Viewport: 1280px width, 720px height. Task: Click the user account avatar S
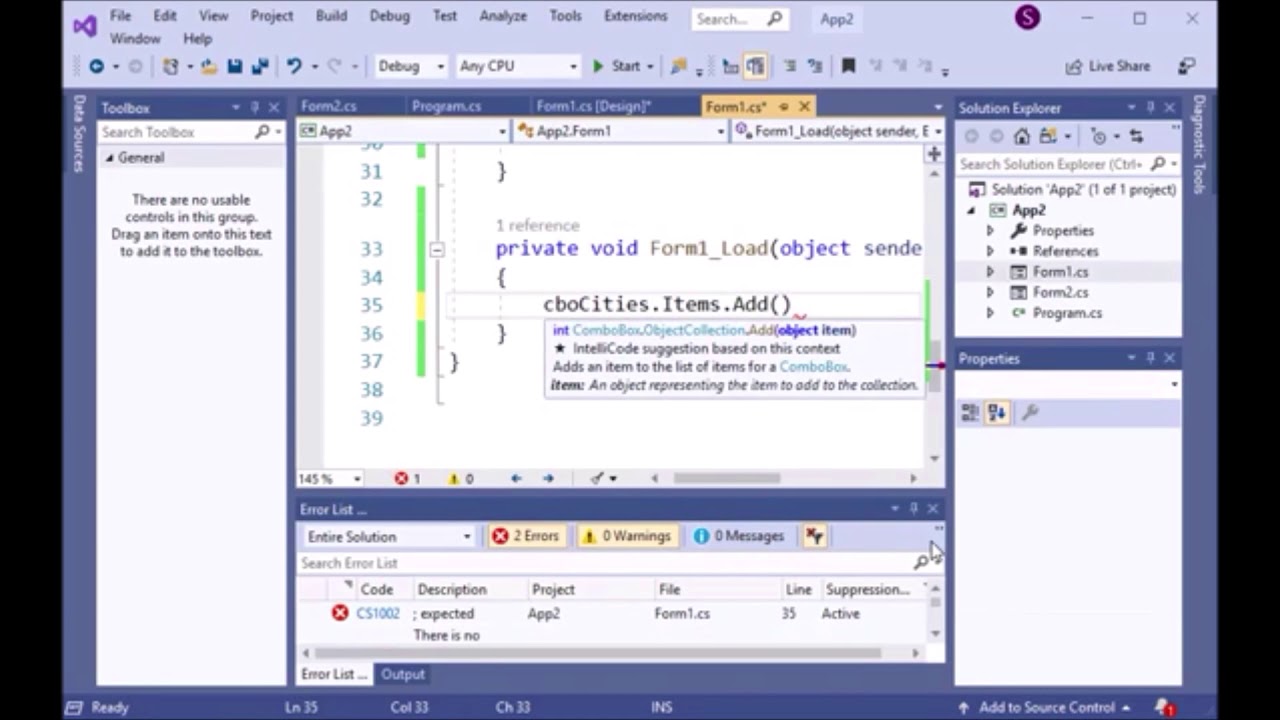pyautogui.click(x=1027, y=17)
